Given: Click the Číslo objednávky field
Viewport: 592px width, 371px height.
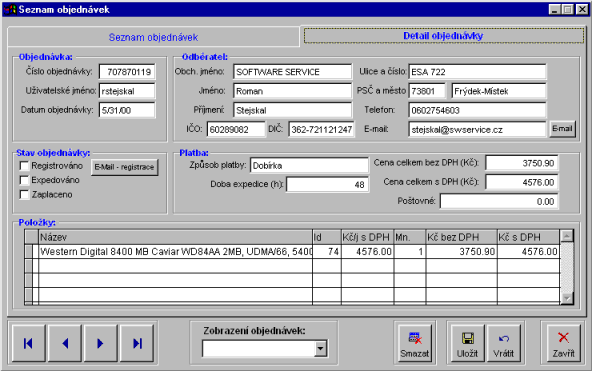Looking at the screenshot, I should tap(127, 72).
